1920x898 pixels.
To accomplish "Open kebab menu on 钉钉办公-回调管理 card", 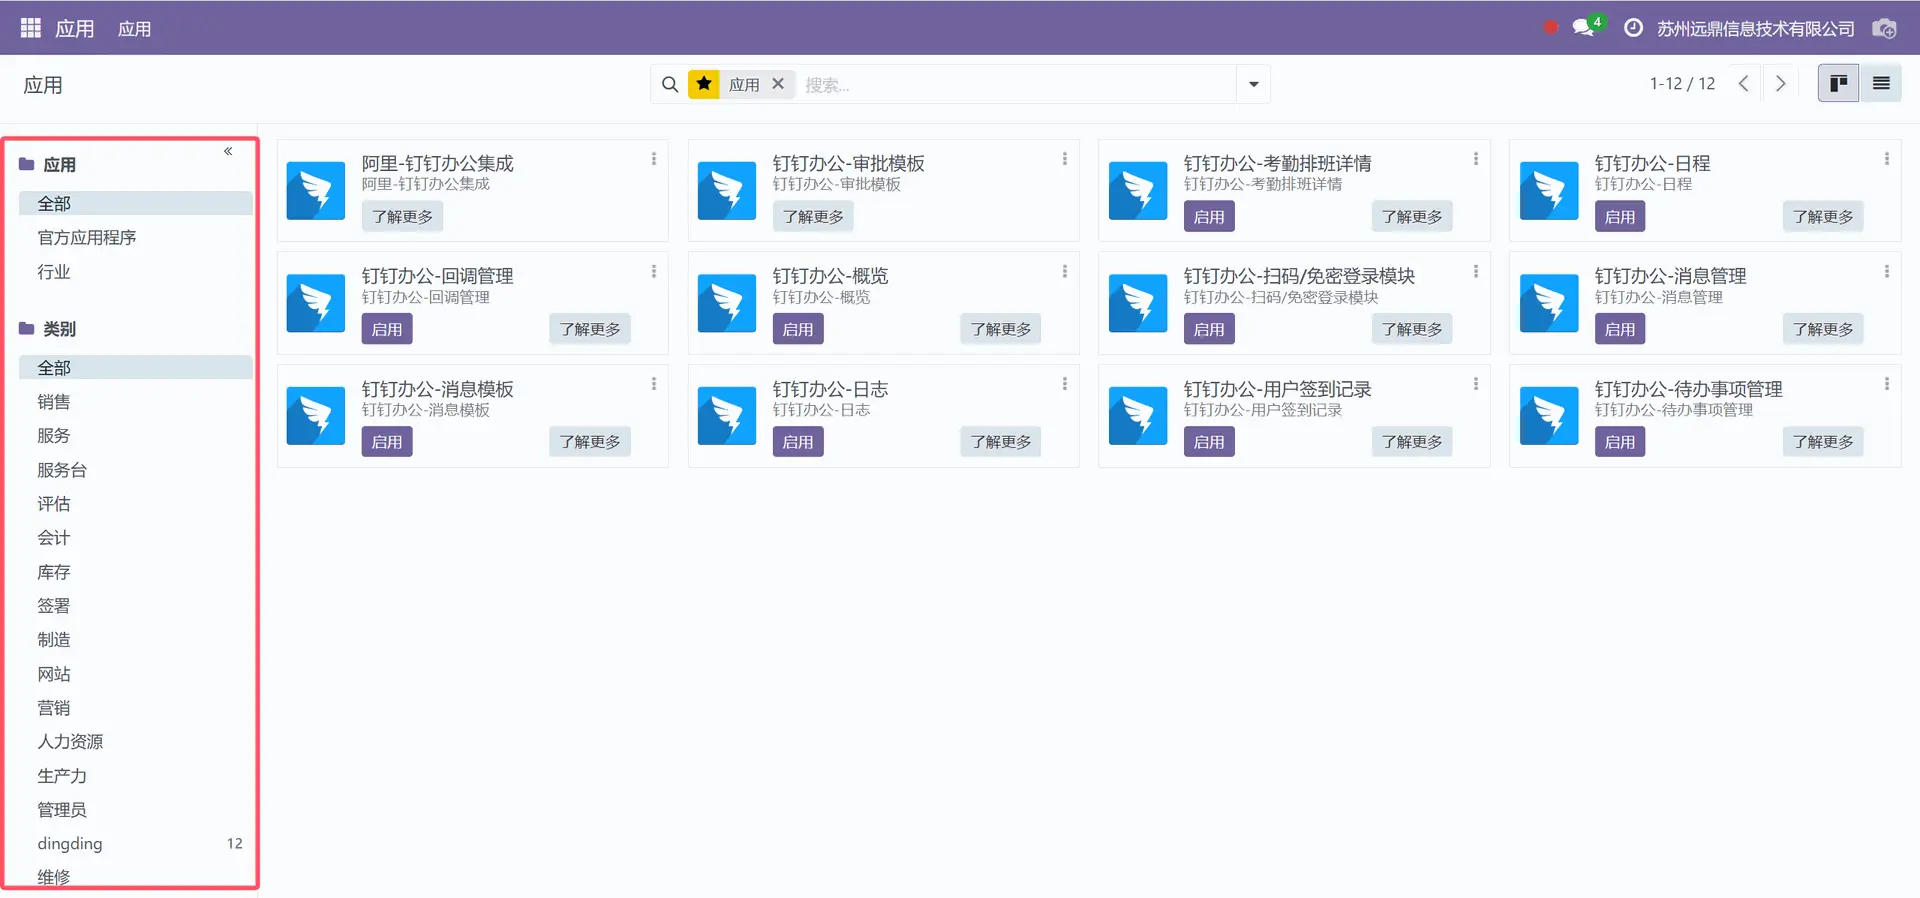I will 654,272.
